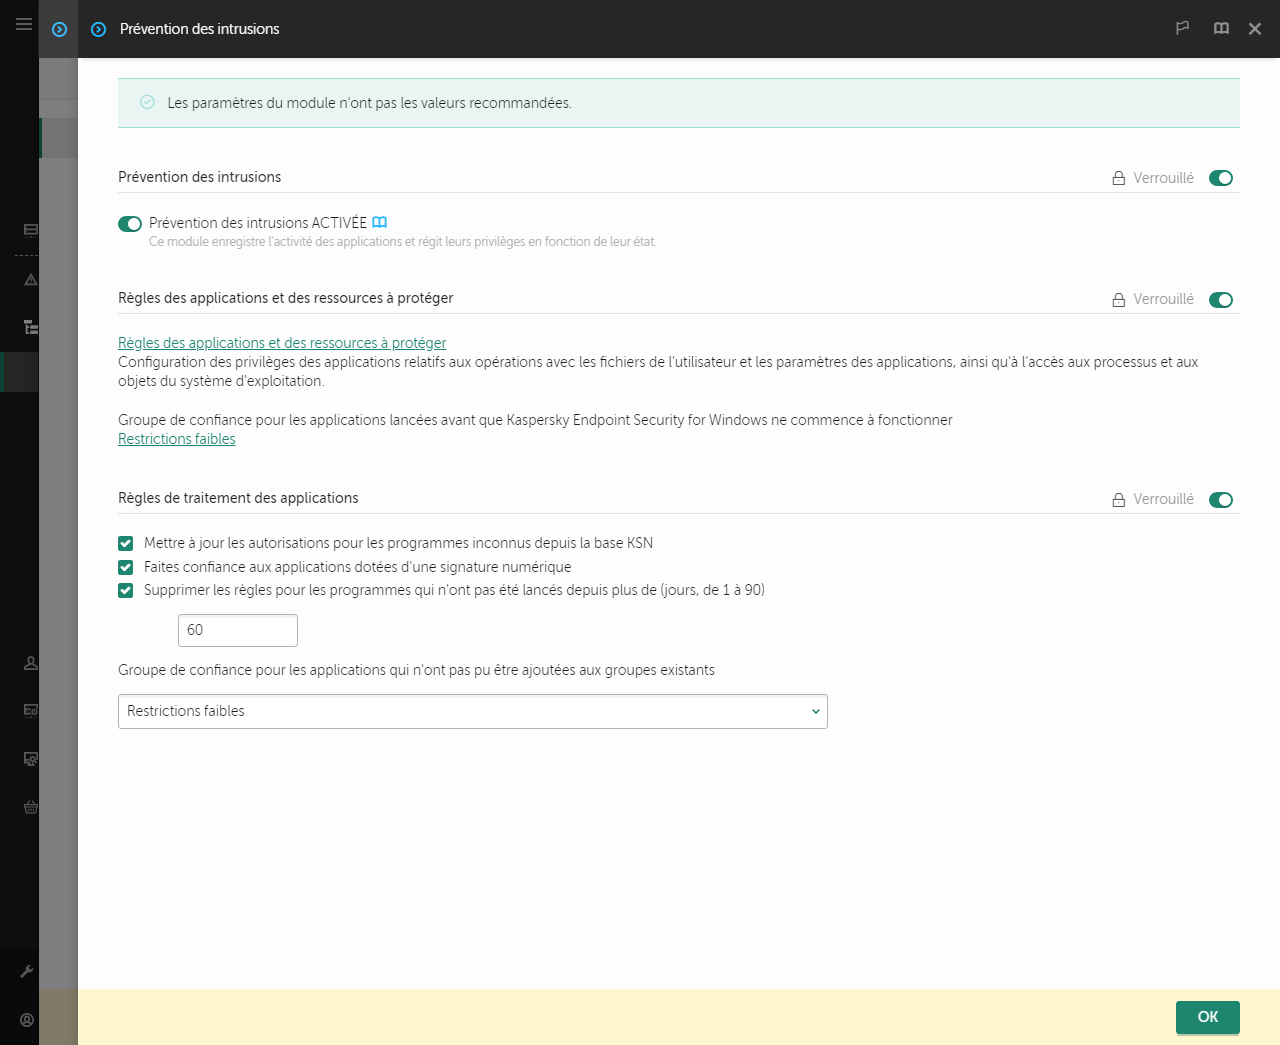
Task: Click the Restrictions faibles hyperlink
Action: pyautogui.click(x=176, y=438)
